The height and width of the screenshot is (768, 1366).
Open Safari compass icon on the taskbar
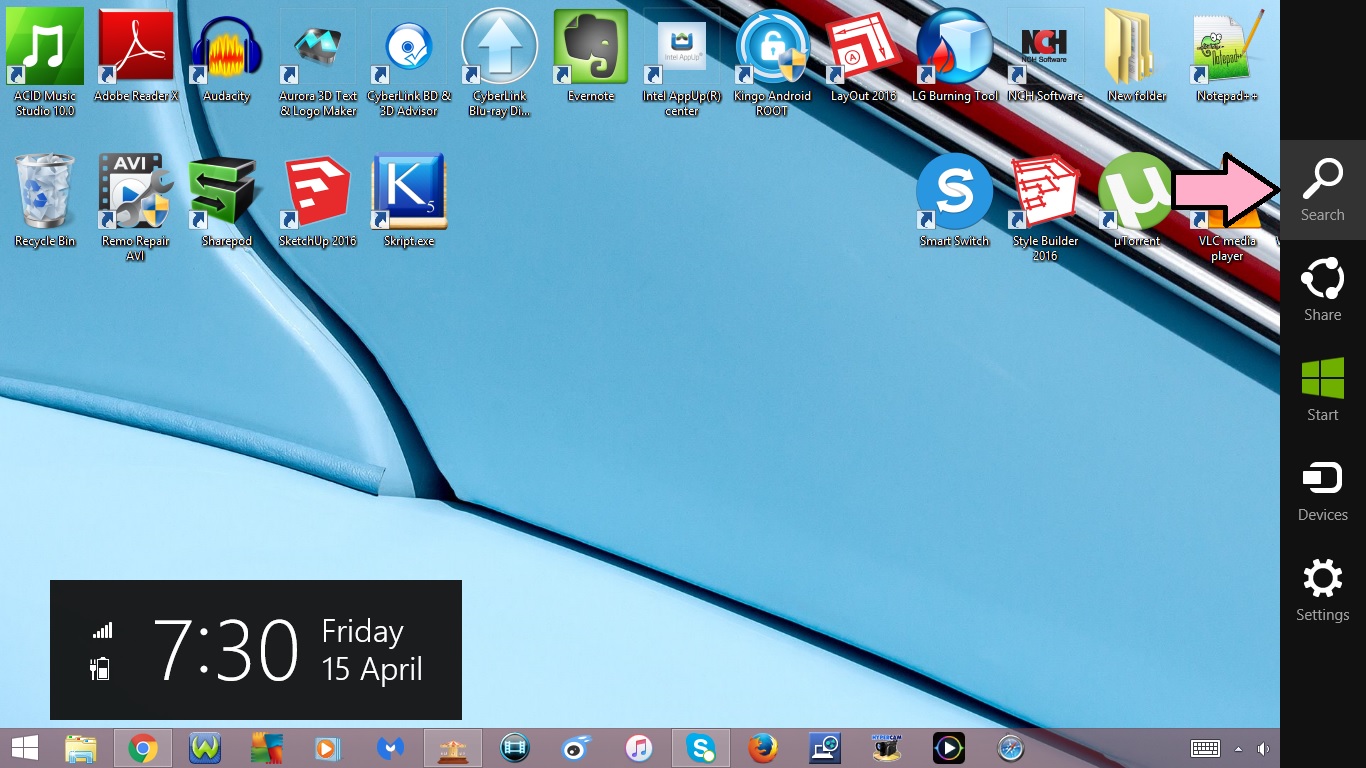(1011, 748)
